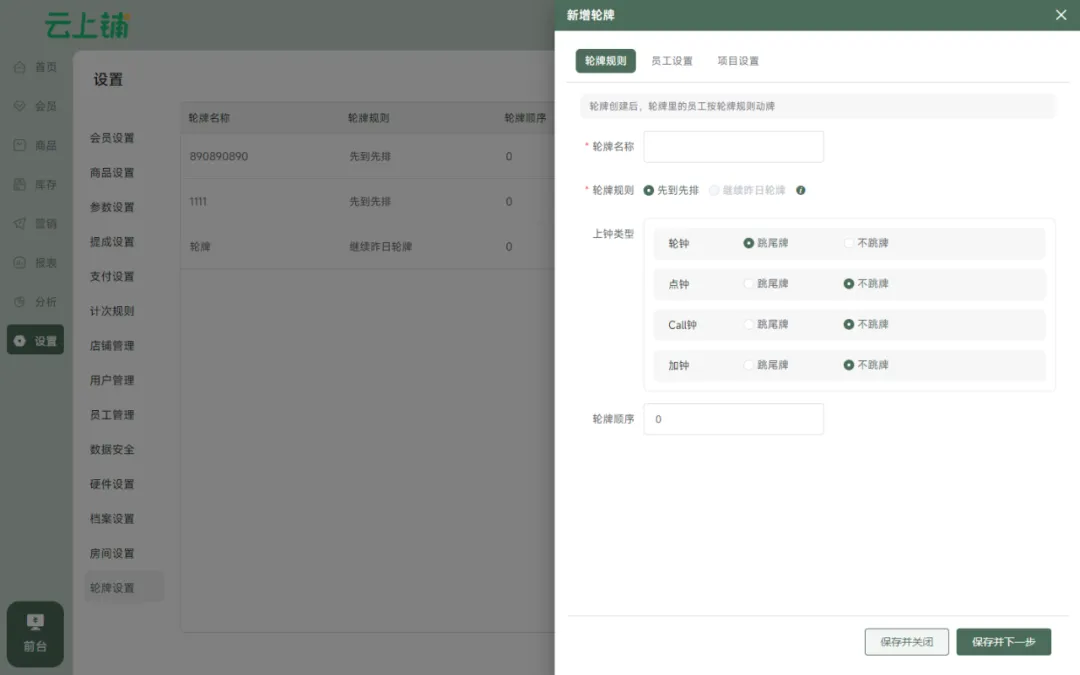The width and height of the screenshot is (1080, 675).
Task: Open the inventory (库存) sidebar icon
Action: pyautogui.click(x=19, y=184)
